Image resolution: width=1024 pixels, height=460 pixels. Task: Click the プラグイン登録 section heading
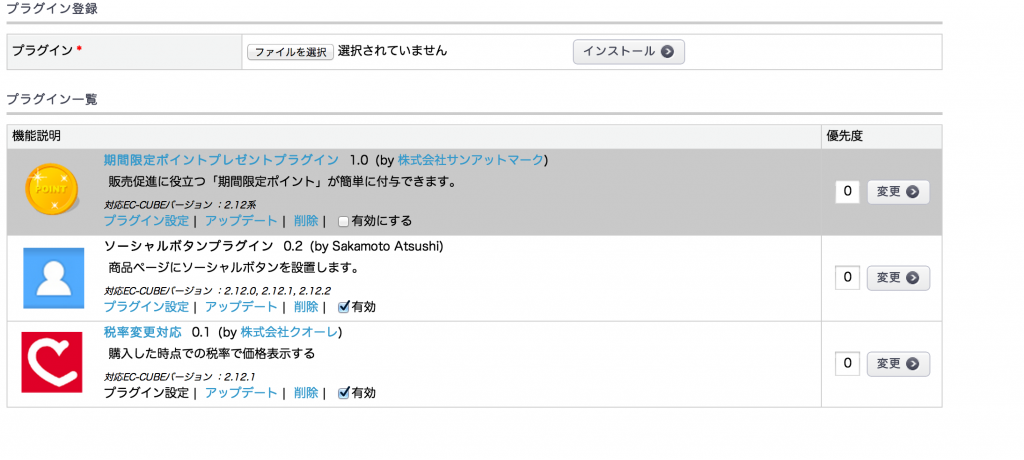(x=52, y=9)
